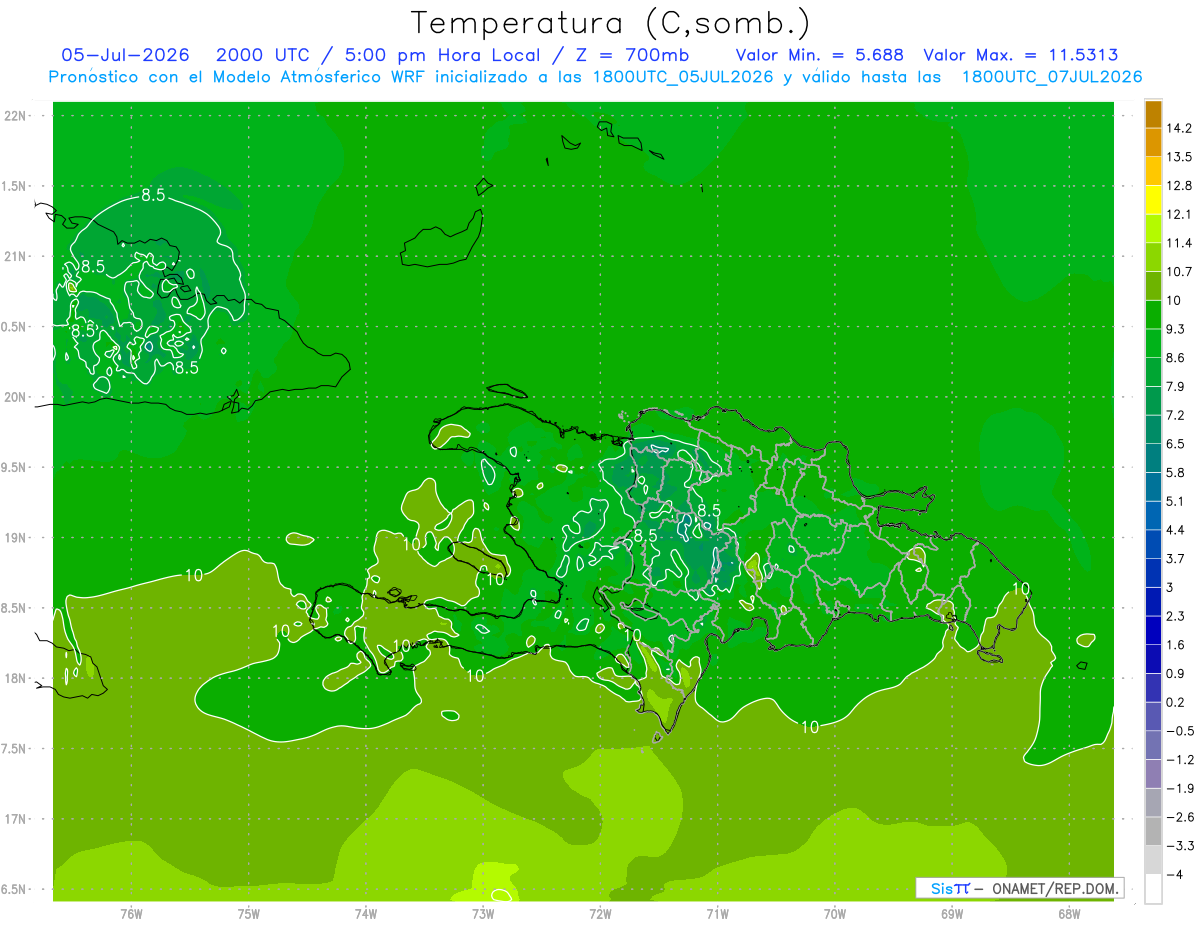The width and height of the screenshot is (1200, 927).
Task: Click '2000 UTC' time in the header
Action: pos(265,55)
